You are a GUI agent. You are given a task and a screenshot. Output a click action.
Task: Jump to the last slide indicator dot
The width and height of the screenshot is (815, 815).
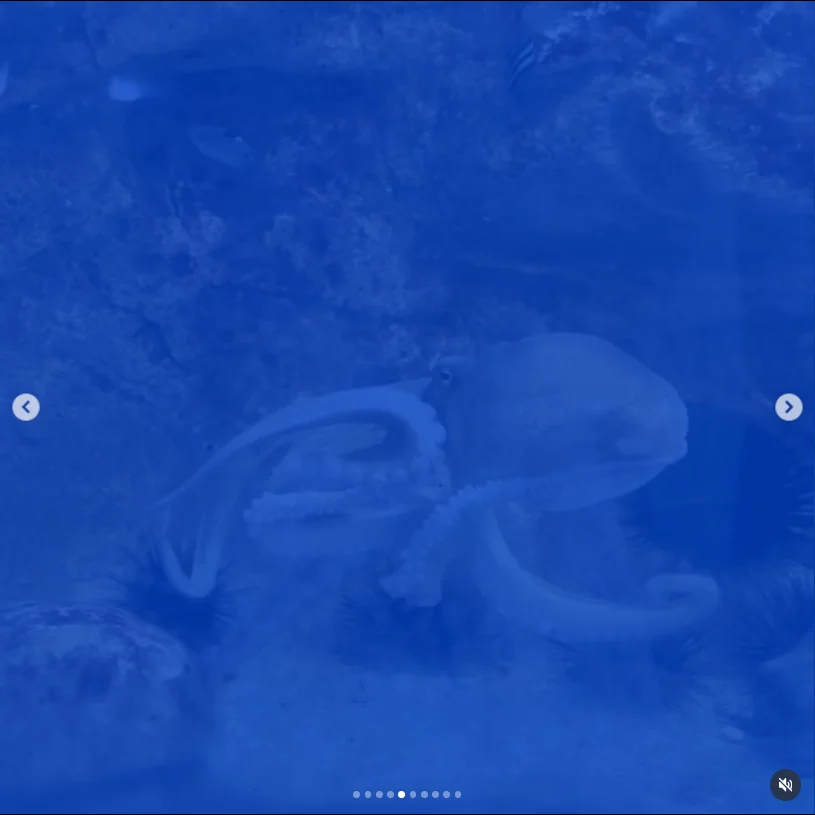458,794
